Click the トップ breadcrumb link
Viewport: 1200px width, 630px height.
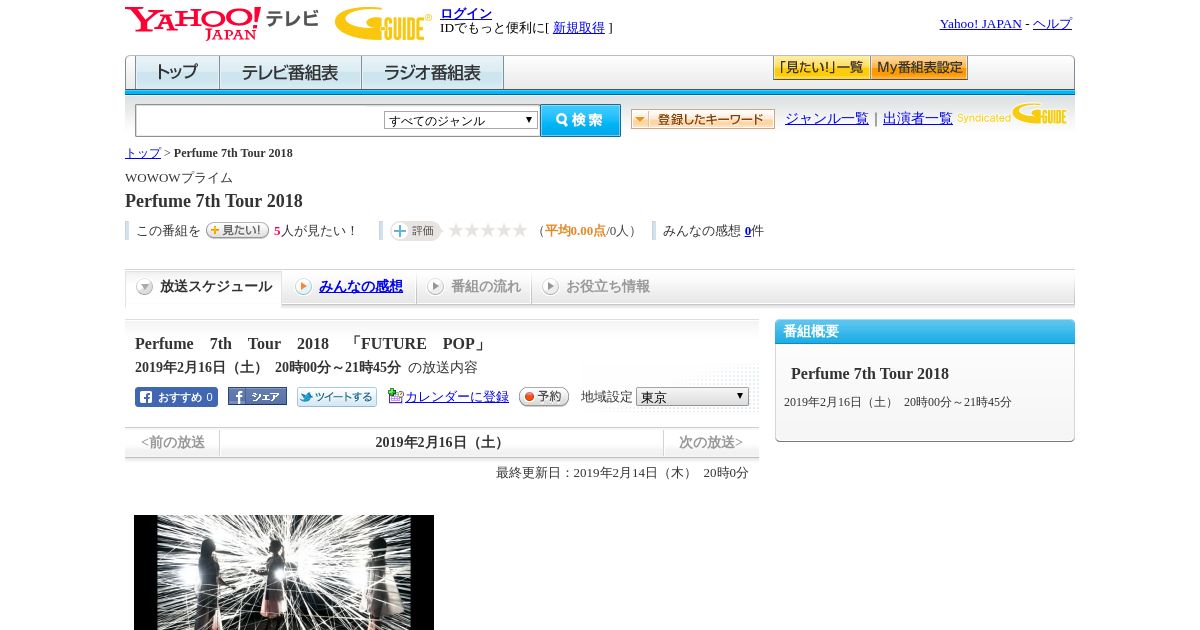(143, 153)
